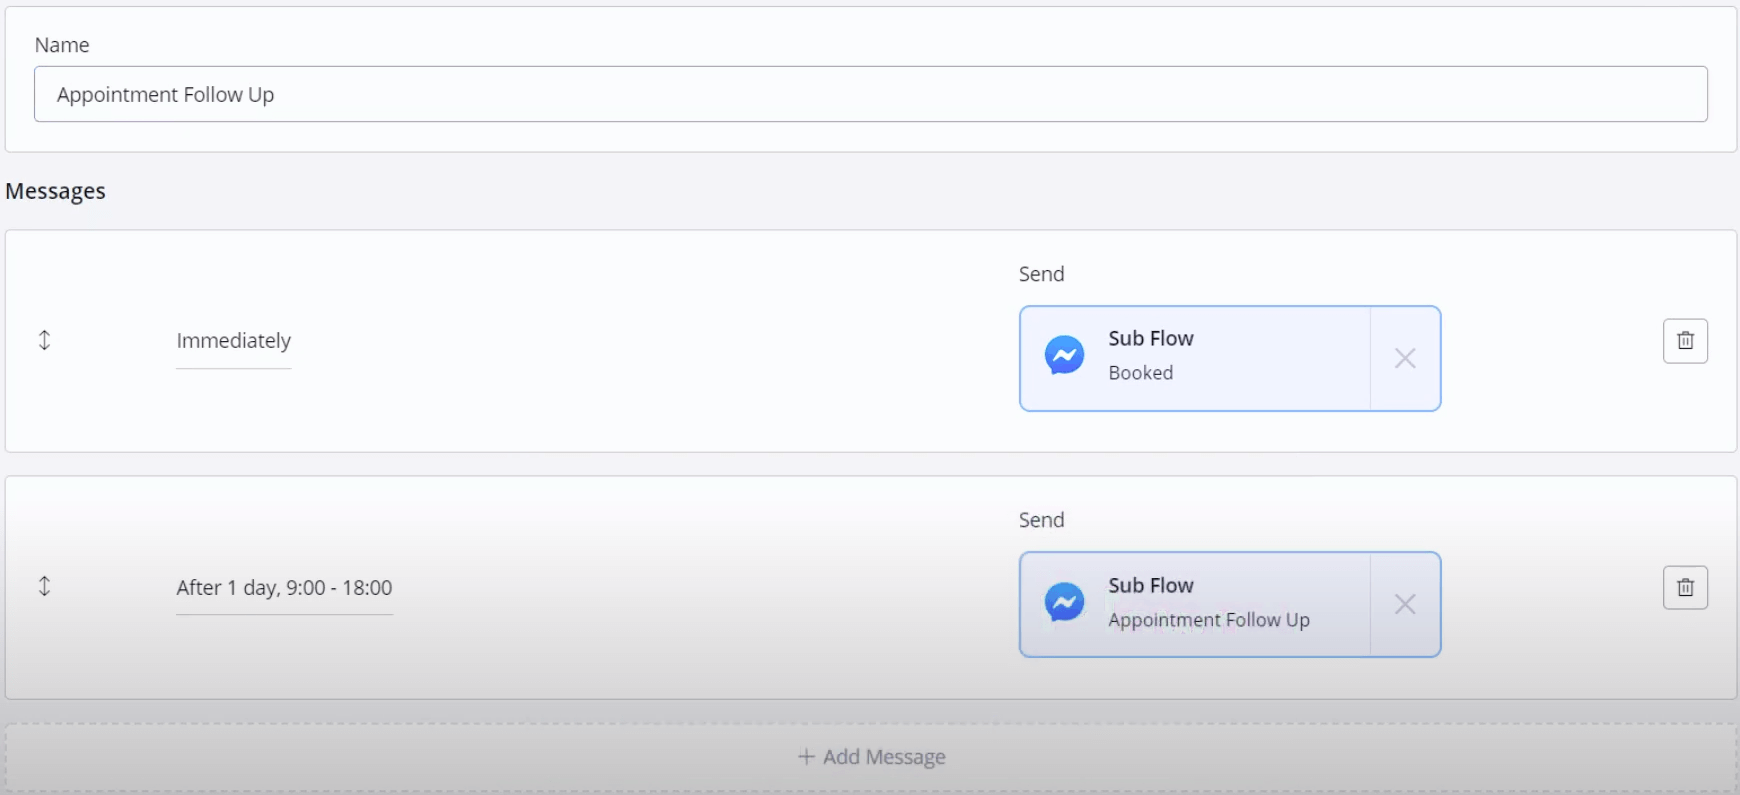Click the Name field containing Appointment Follow Up

870,94
